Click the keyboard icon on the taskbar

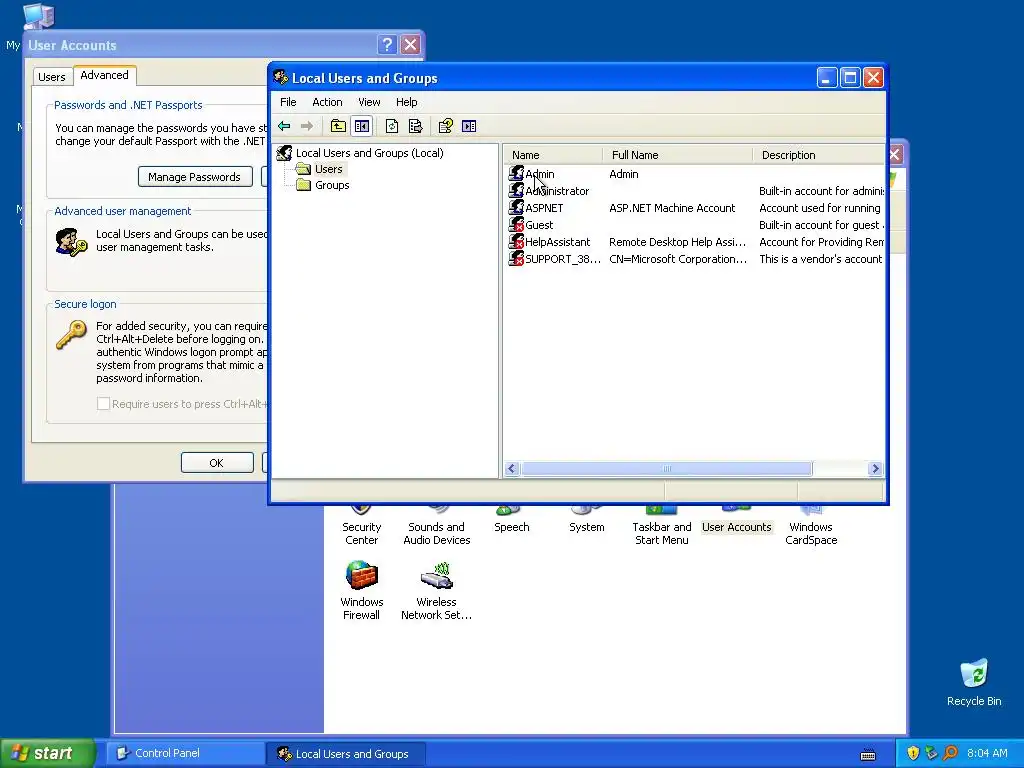click(x=868, y=754)
